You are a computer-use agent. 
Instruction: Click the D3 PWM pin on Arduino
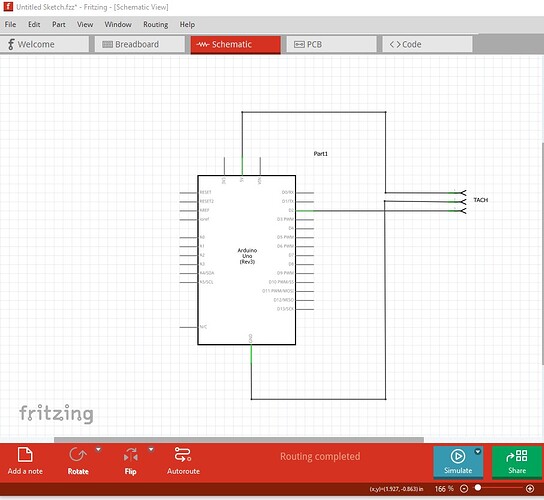[305, 220]
